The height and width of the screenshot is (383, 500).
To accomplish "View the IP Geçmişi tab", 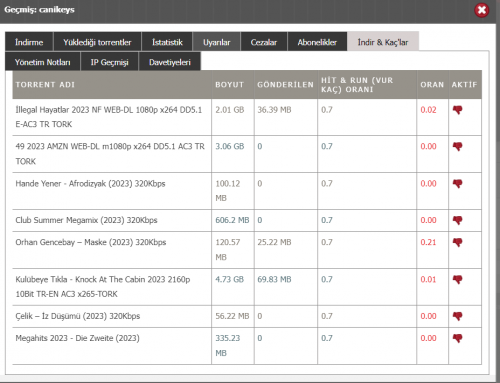I will pyautogui.click(x=109, y=62).
